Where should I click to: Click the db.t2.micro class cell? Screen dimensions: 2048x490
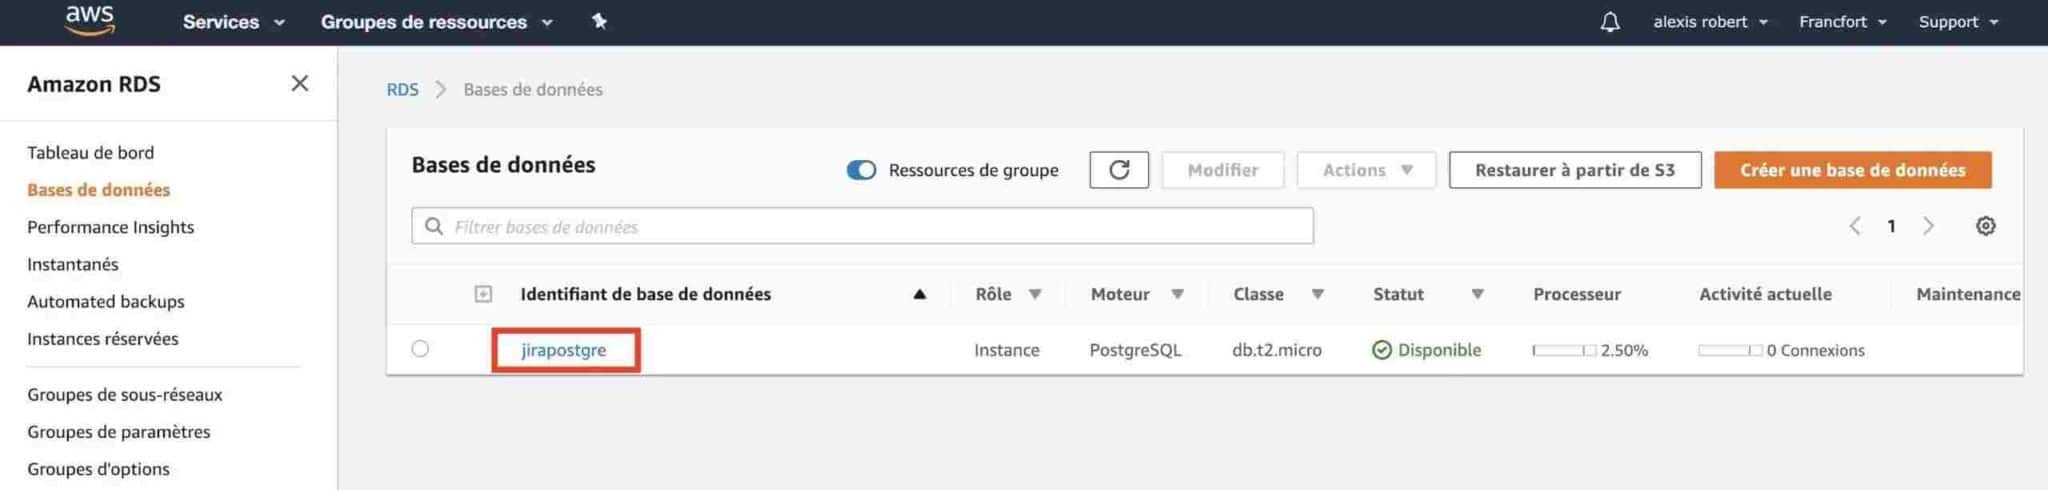click(1277, 350)
